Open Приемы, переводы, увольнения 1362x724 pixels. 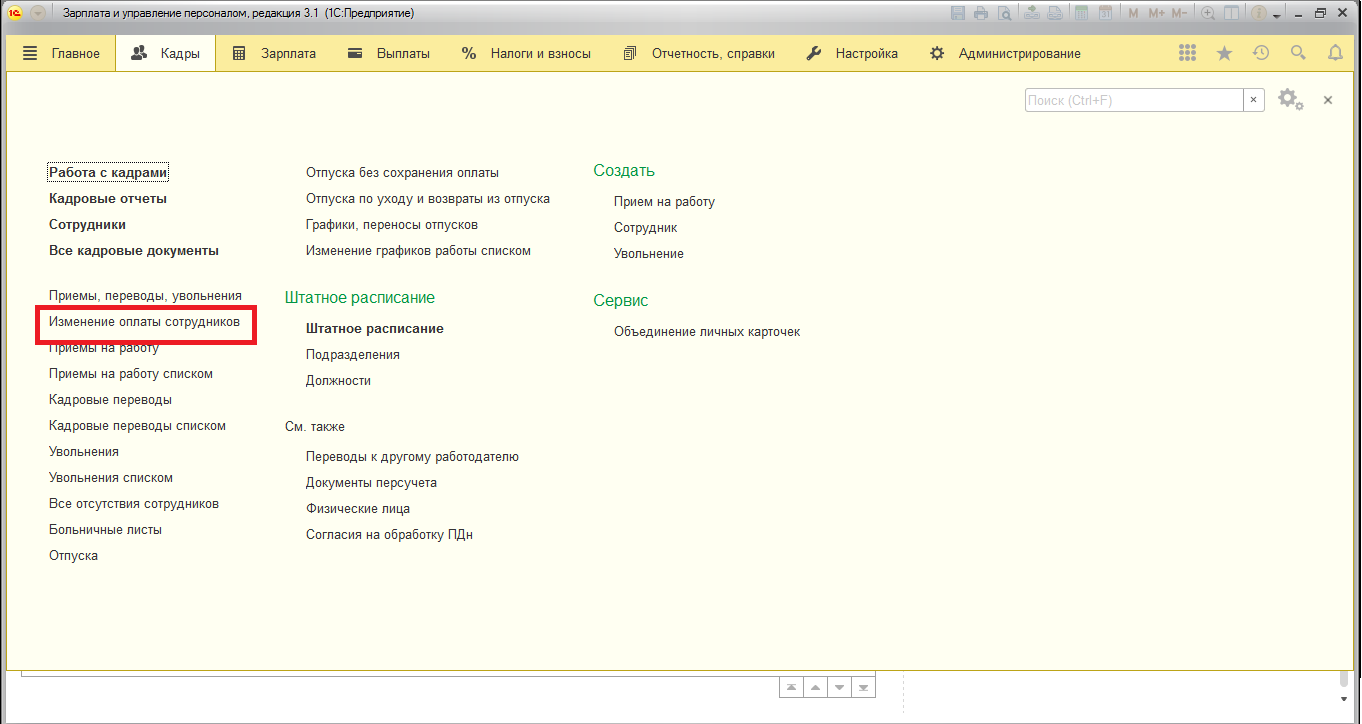pyautogui.click(x=145, y=295)
